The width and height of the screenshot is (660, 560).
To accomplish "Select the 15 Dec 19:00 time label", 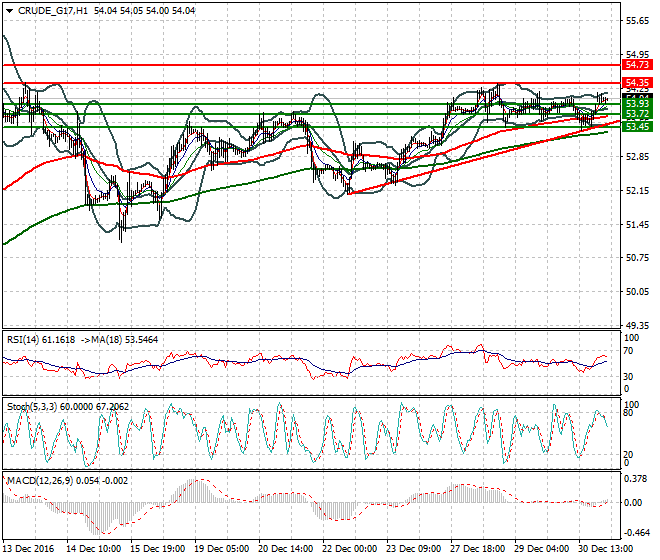I will [157, 549].
